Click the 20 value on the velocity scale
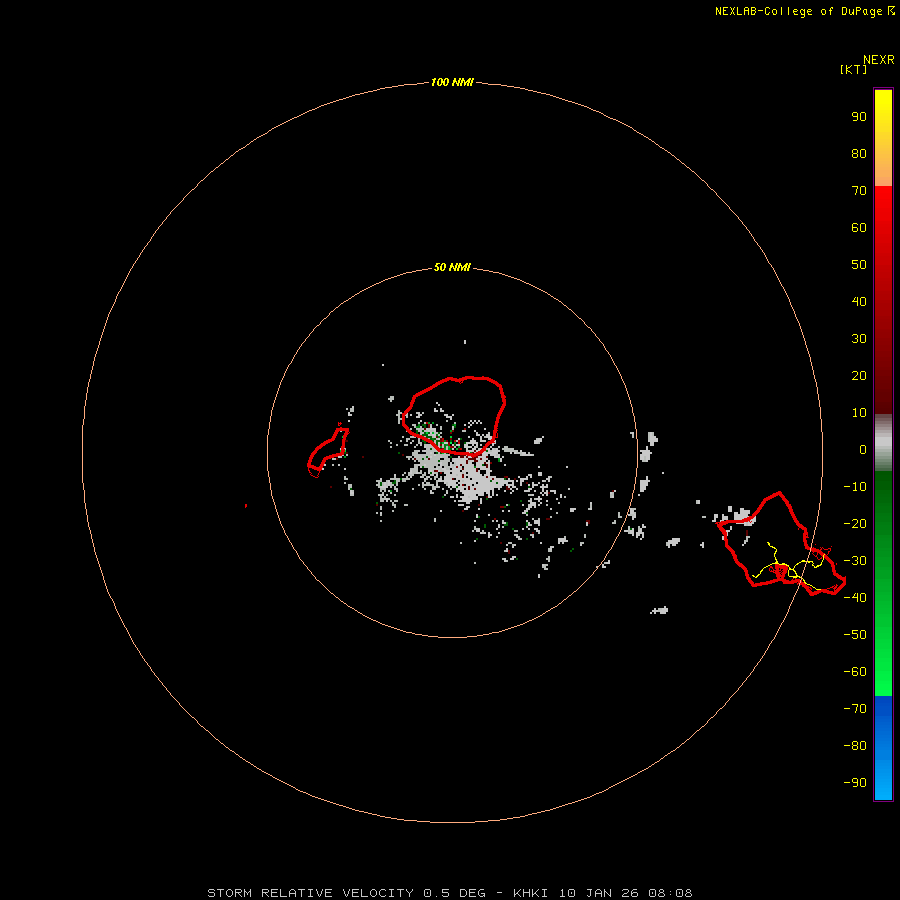 point(859,375)
